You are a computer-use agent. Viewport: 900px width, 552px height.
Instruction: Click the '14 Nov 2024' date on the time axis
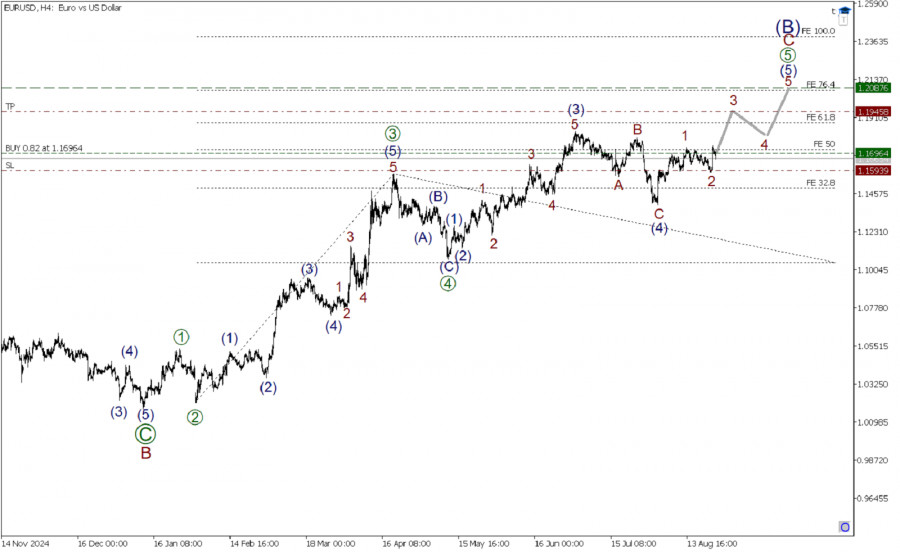[25, 543]
